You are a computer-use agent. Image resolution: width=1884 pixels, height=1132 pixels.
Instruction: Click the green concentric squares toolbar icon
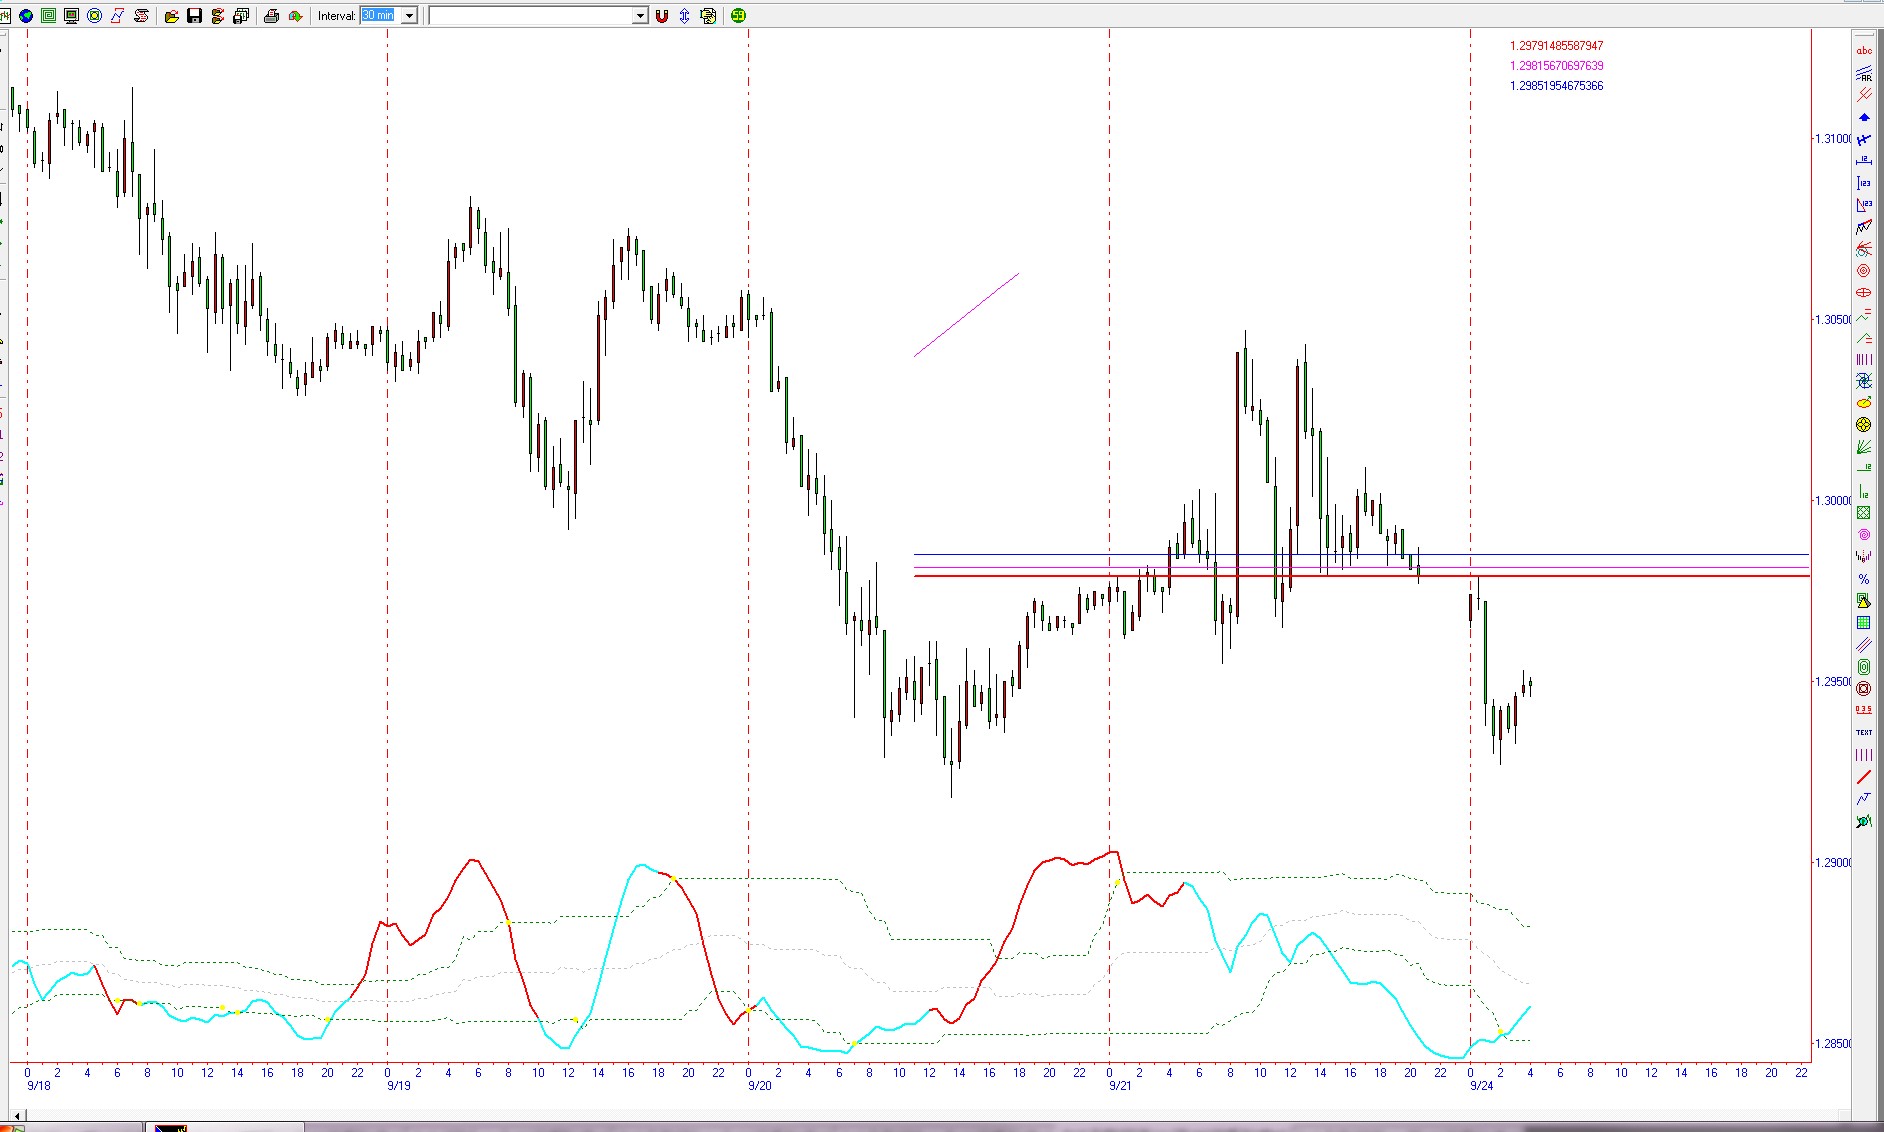(49, 16)
